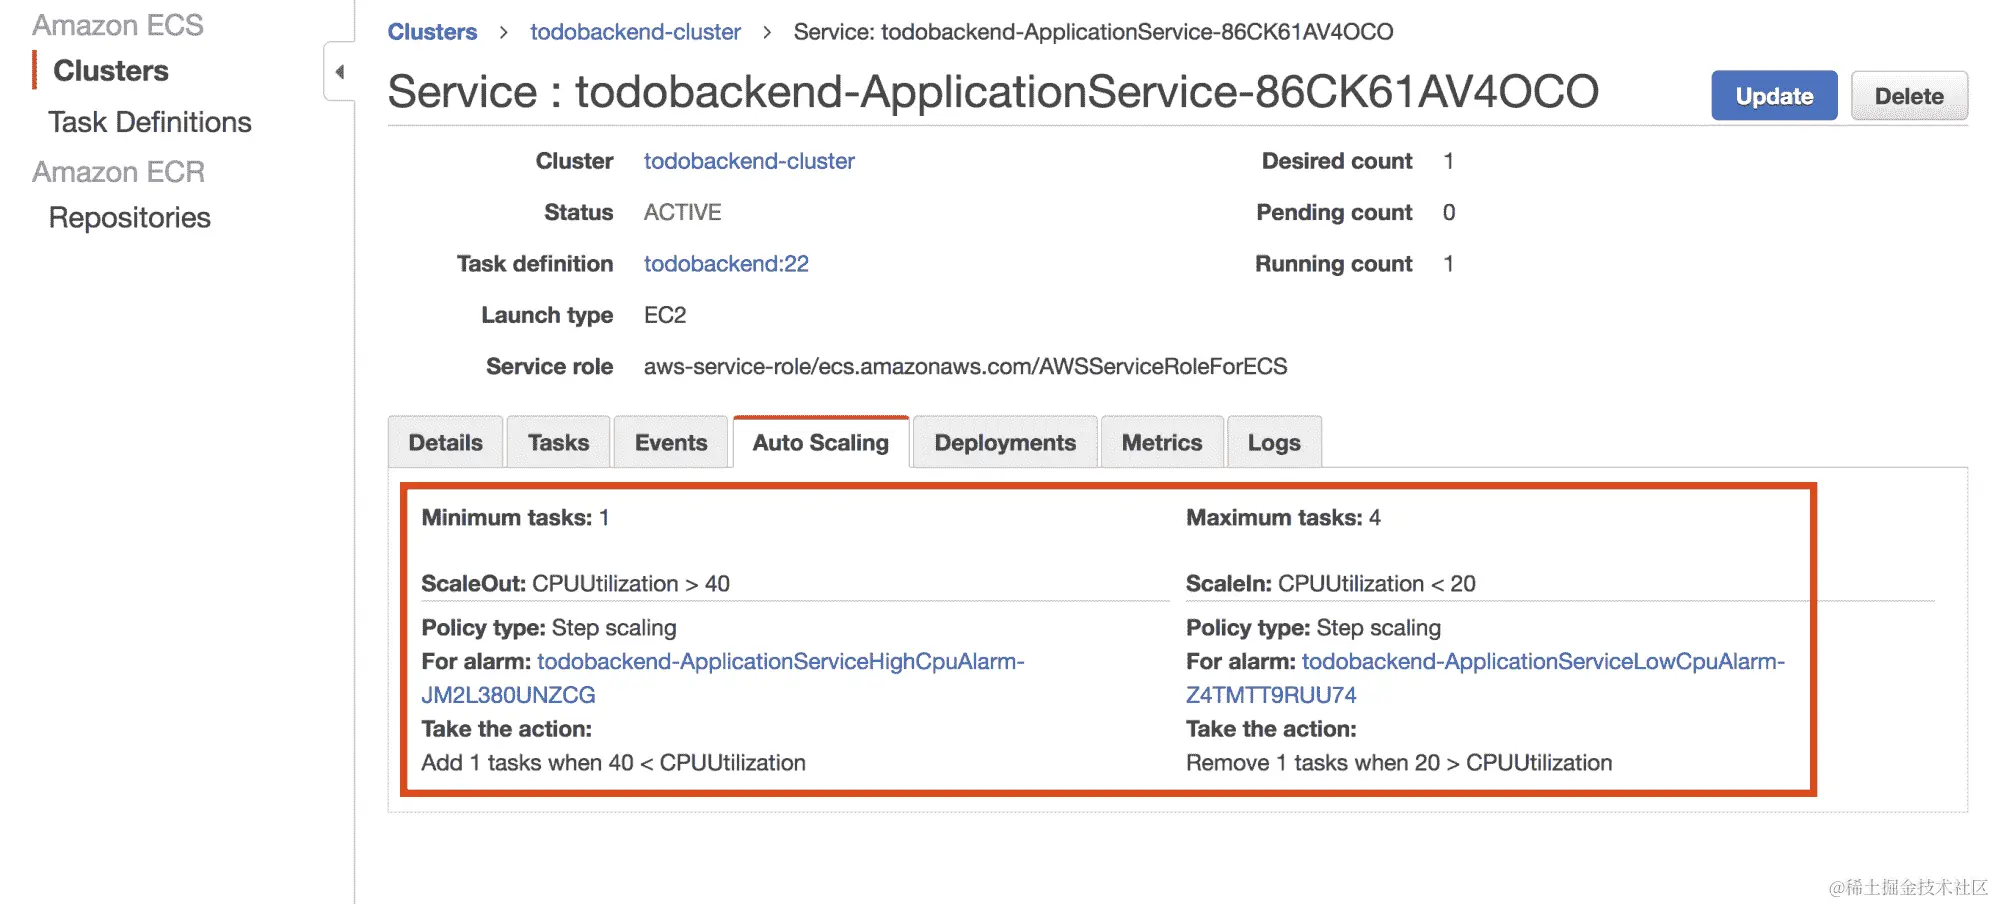This screenshot has width=1995, height=904.
Task: Switch to the Tasks tab
Action: 558,443
